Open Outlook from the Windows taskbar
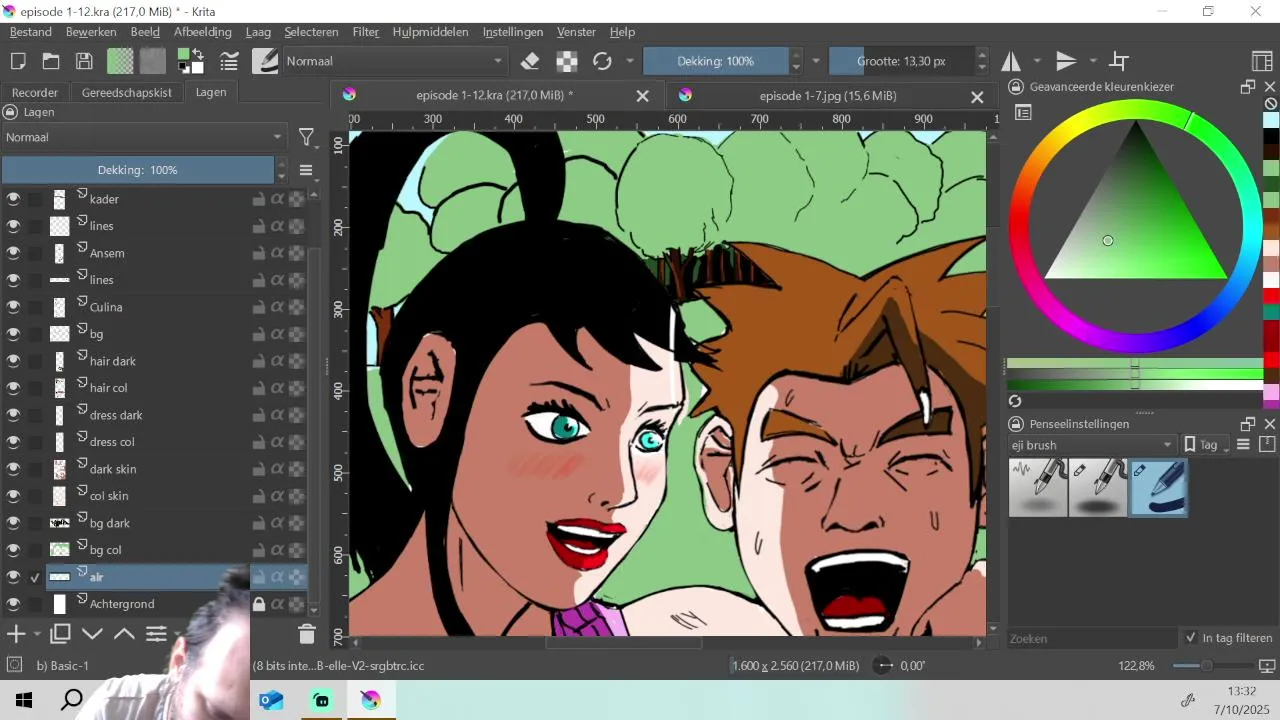This screenshot has width=1280, height=720. click(x=272, y=700)
